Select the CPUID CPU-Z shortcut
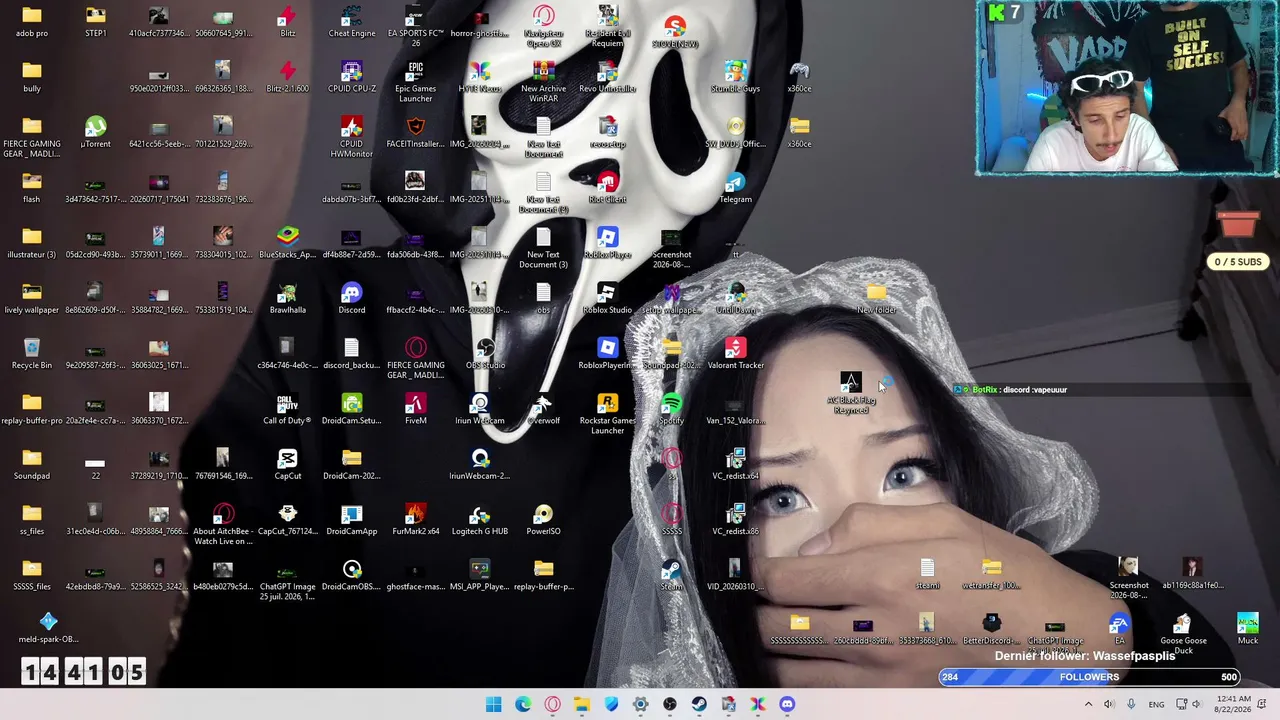This screenshot has width=1280, height=720. (351, 77)
